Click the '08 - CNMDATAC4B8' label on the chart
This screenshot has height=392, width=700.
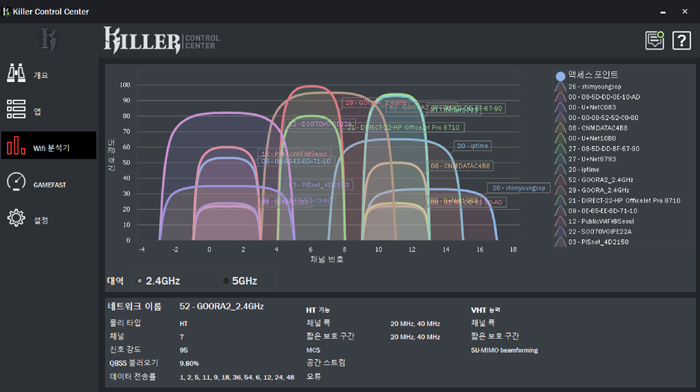460,166
